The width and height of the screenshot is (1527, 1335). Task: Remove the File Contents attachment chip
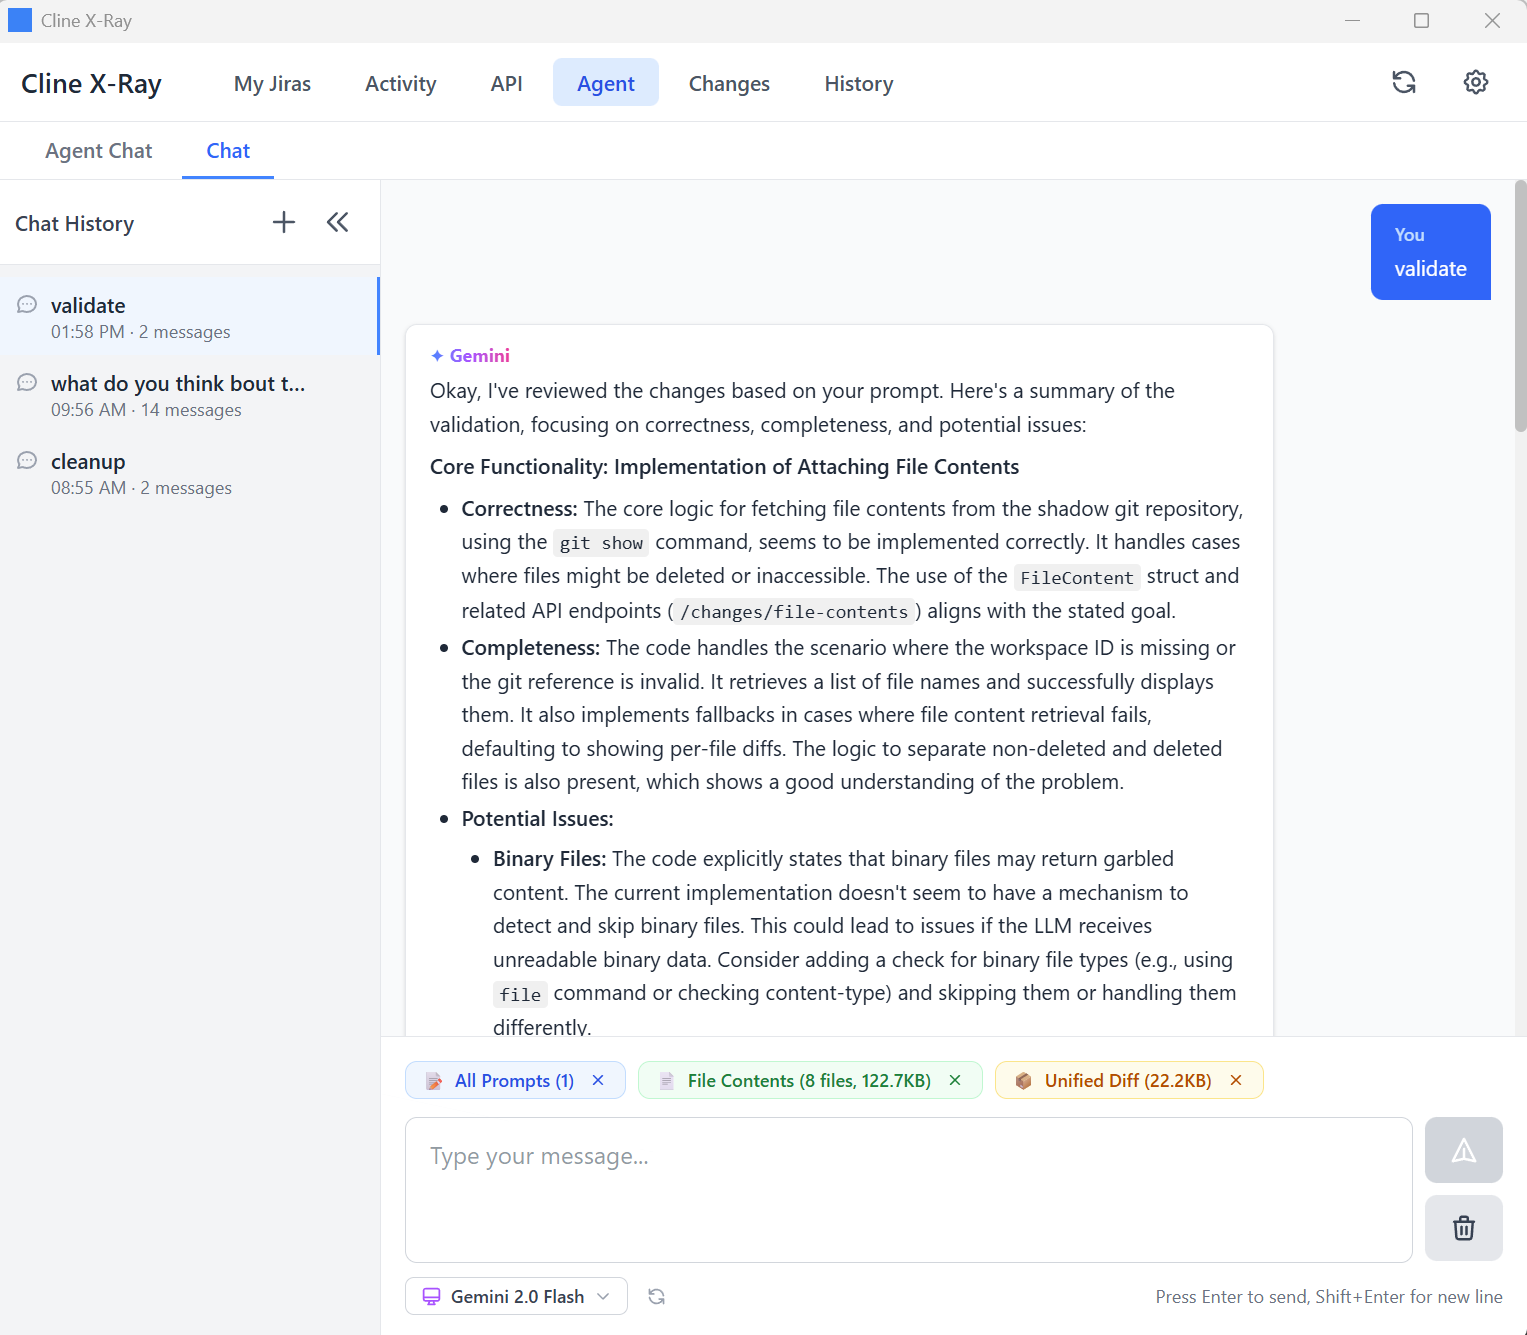955,1080
